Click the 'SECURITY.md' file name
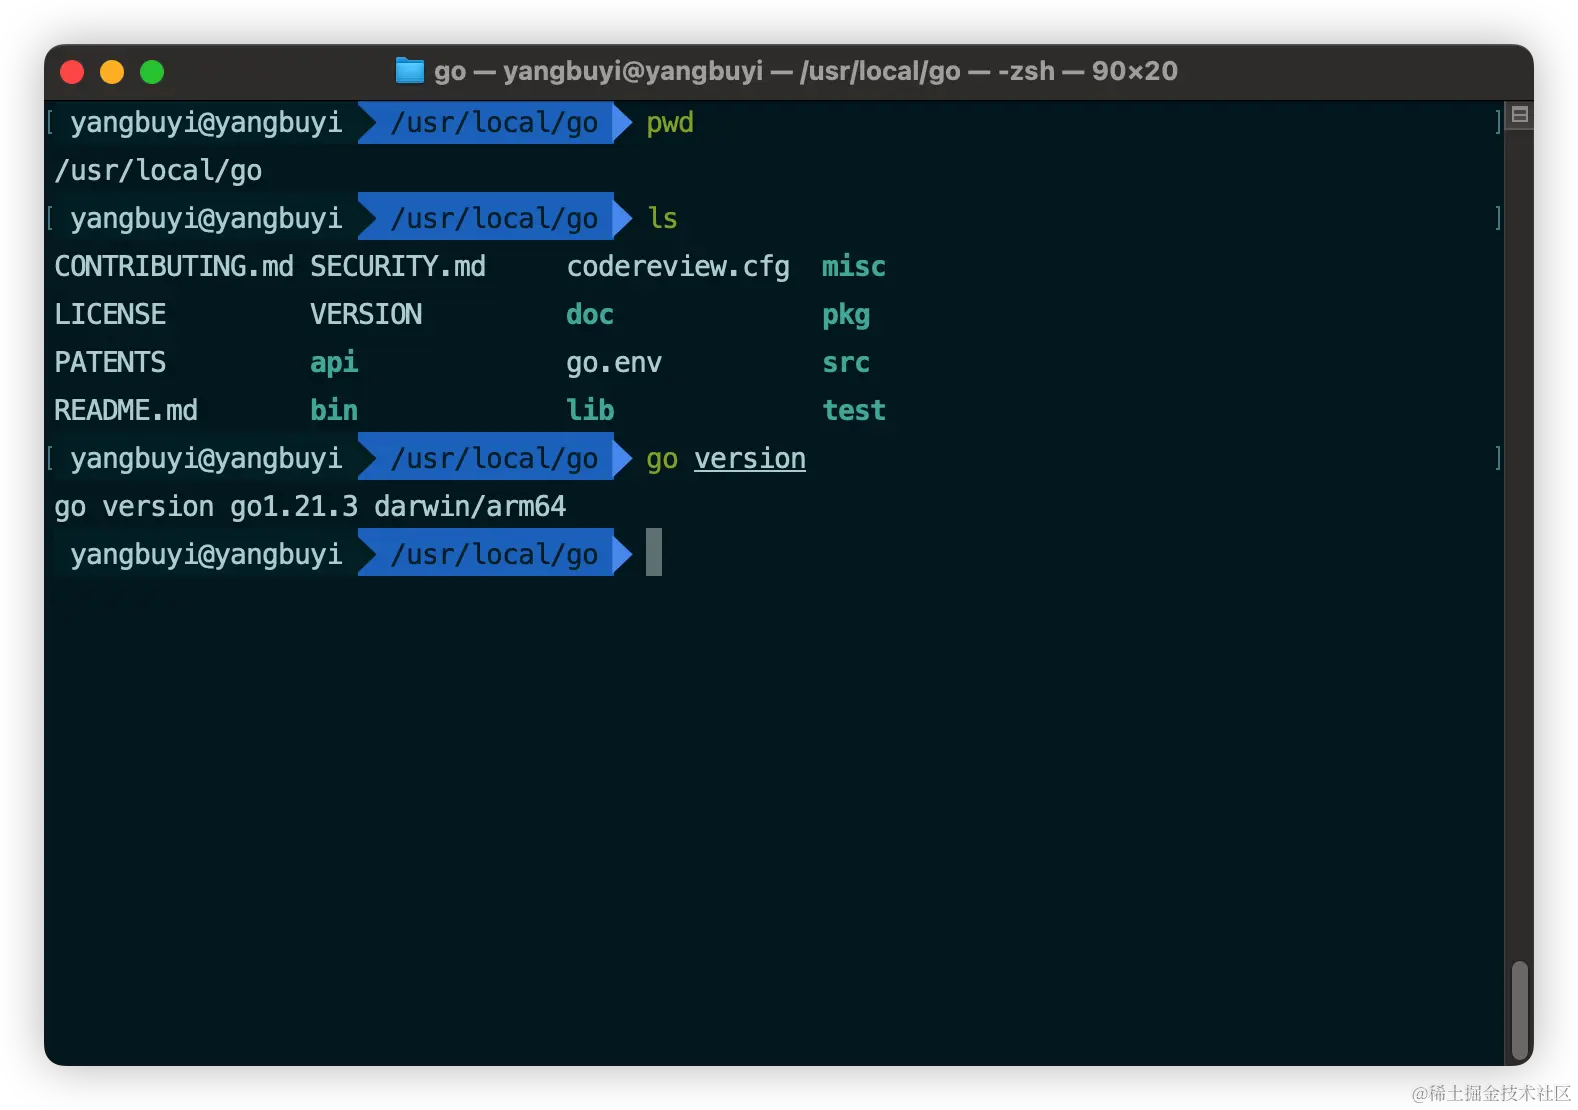The height and width of the screenshot is (1110, 1578). coord(398,267)
